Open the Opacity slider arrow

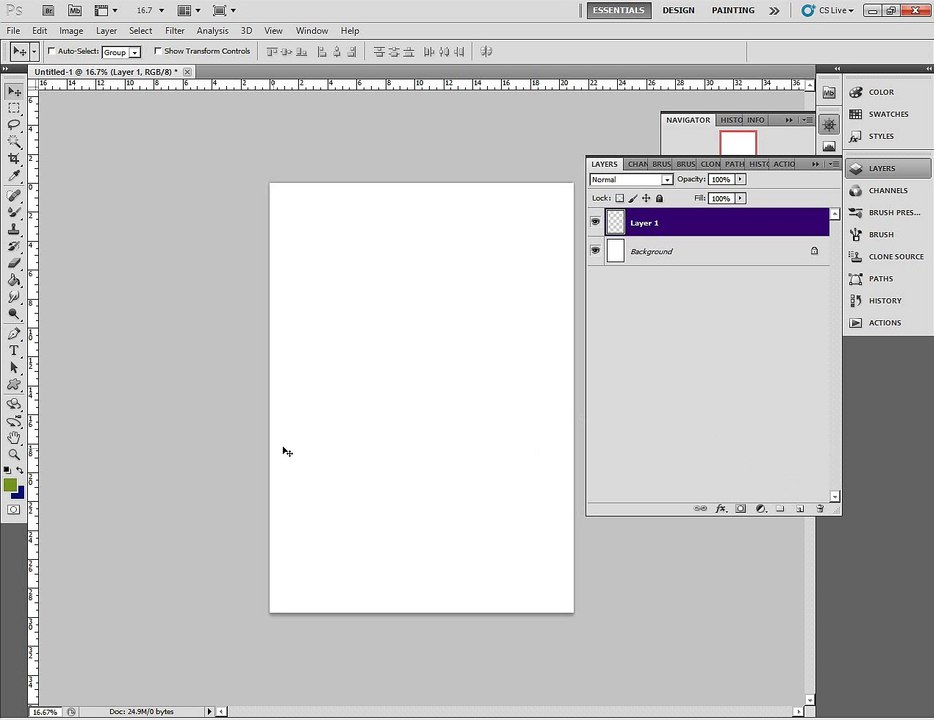tap(740, 179)
